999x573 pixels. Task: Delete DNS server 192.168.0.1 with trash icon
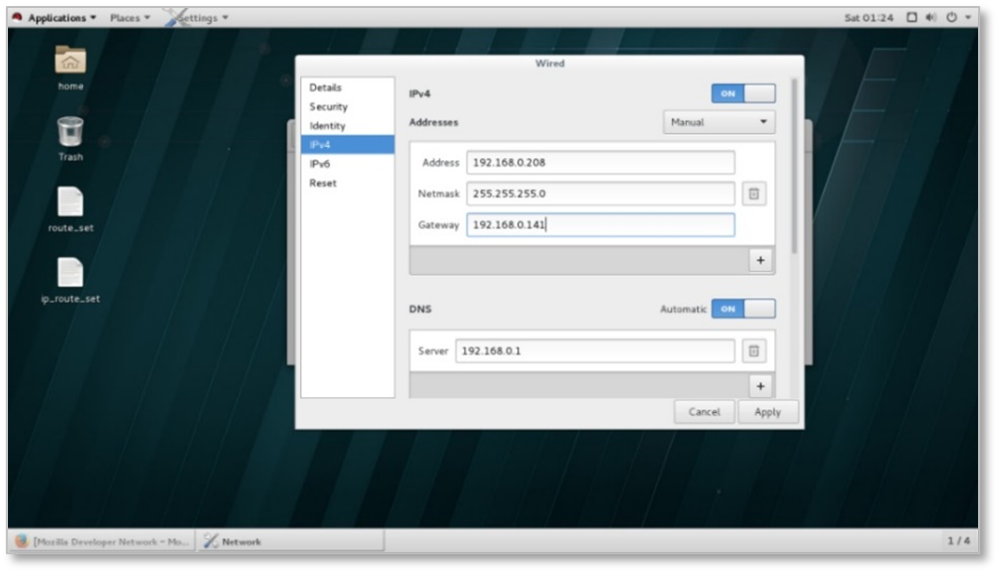pos(754,351)
